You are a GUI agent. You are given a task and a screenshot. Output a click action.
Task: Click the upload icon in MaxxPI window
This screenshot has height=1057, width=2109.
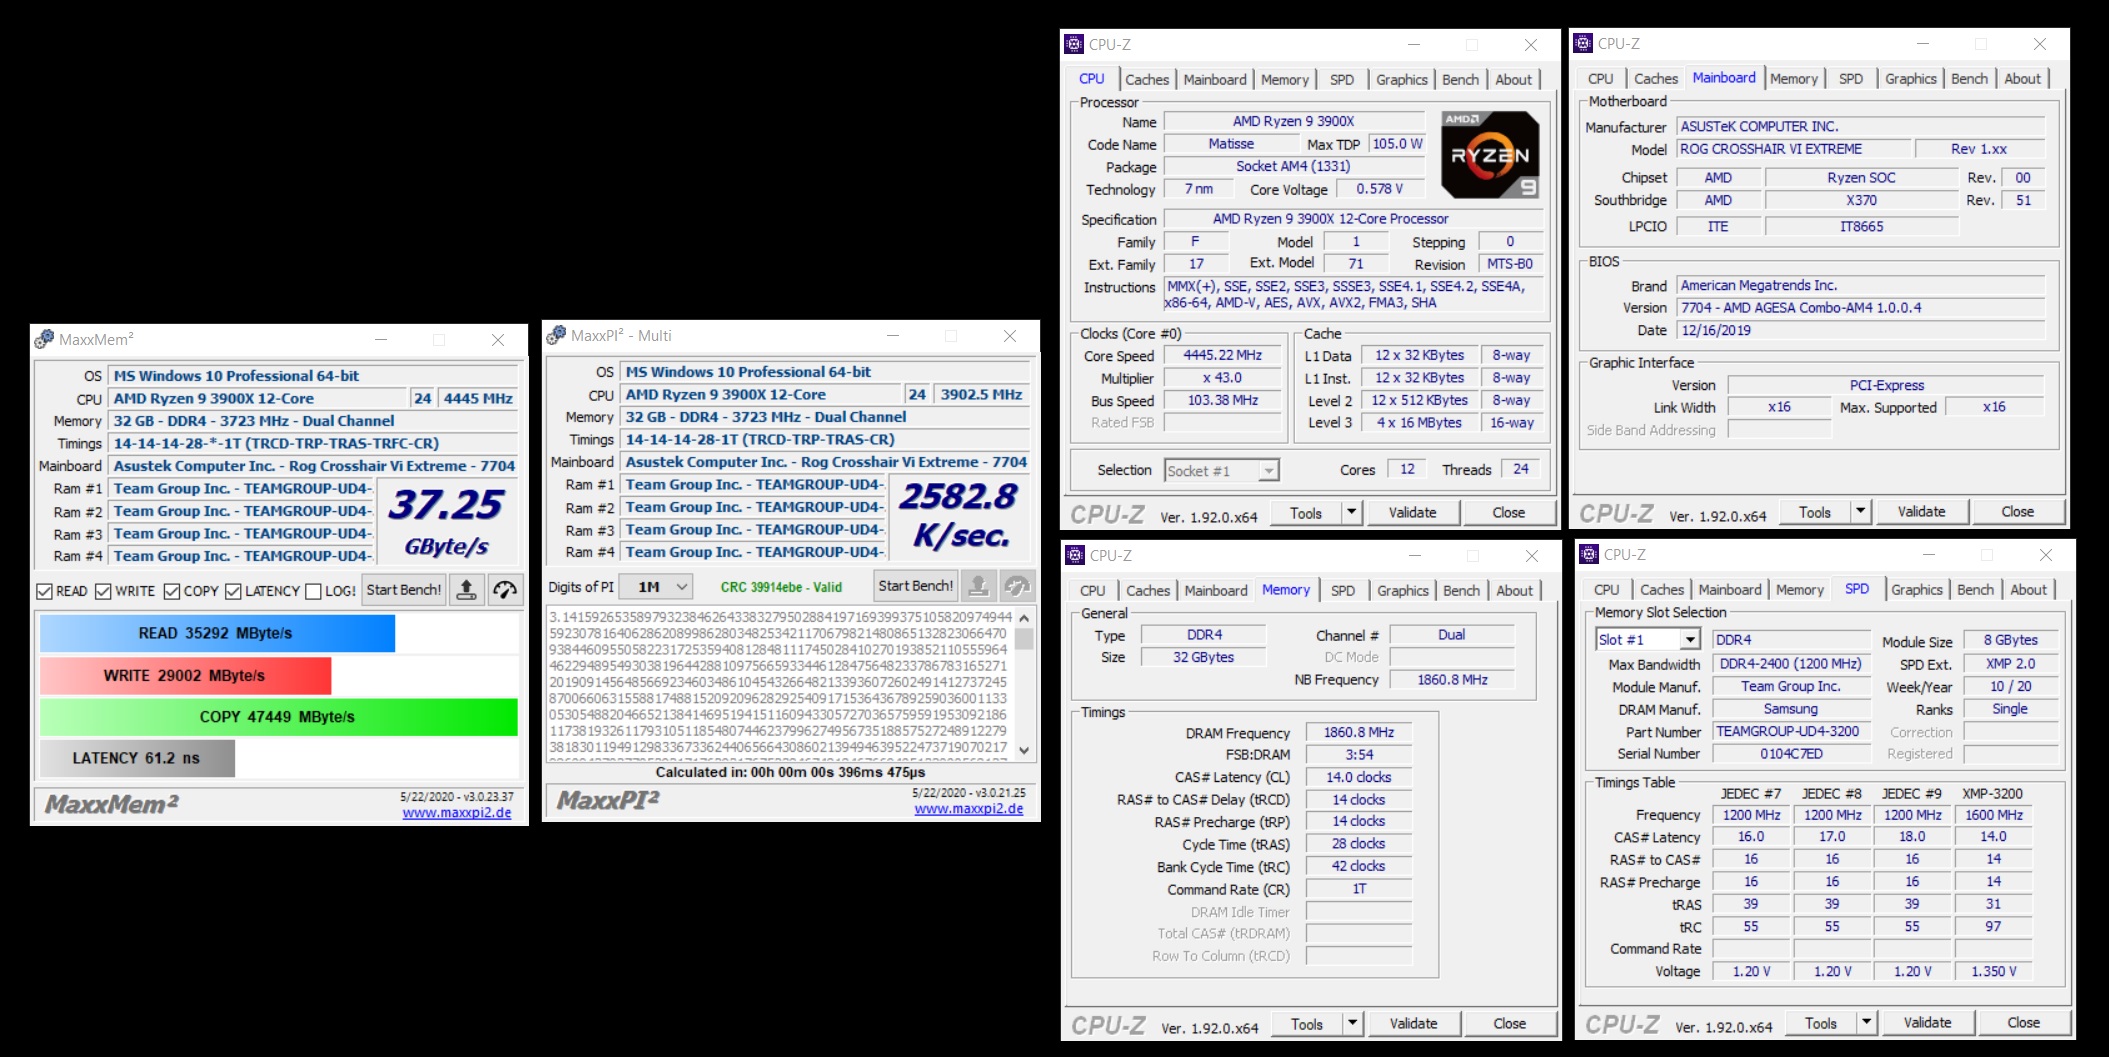[x=978, y=586]
